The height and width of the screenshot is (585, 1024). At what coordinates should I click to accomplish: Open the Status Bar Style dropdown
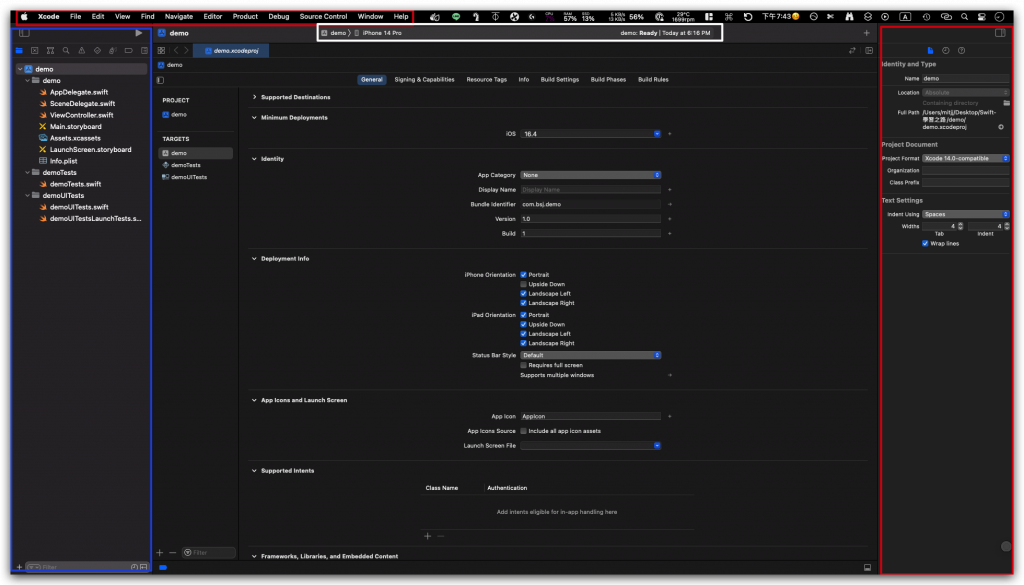(590, 355)
